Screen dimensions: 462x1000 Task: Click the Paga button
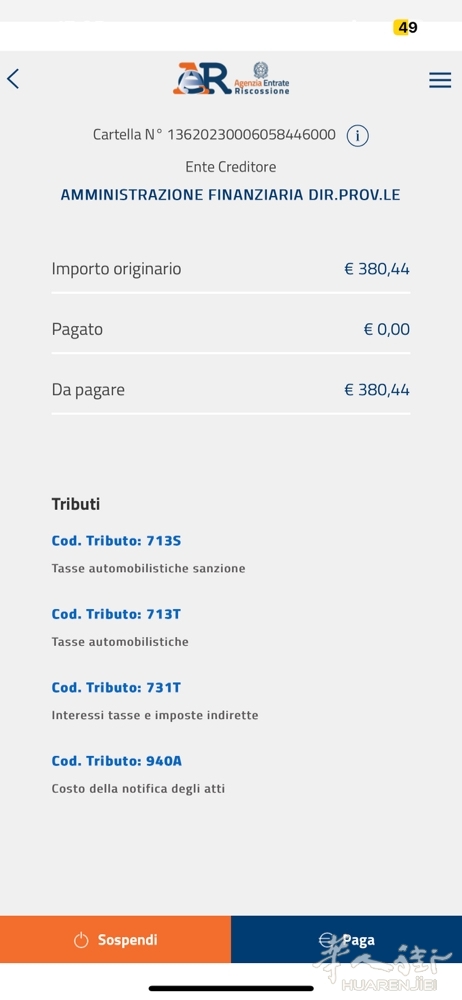point(346,939)
